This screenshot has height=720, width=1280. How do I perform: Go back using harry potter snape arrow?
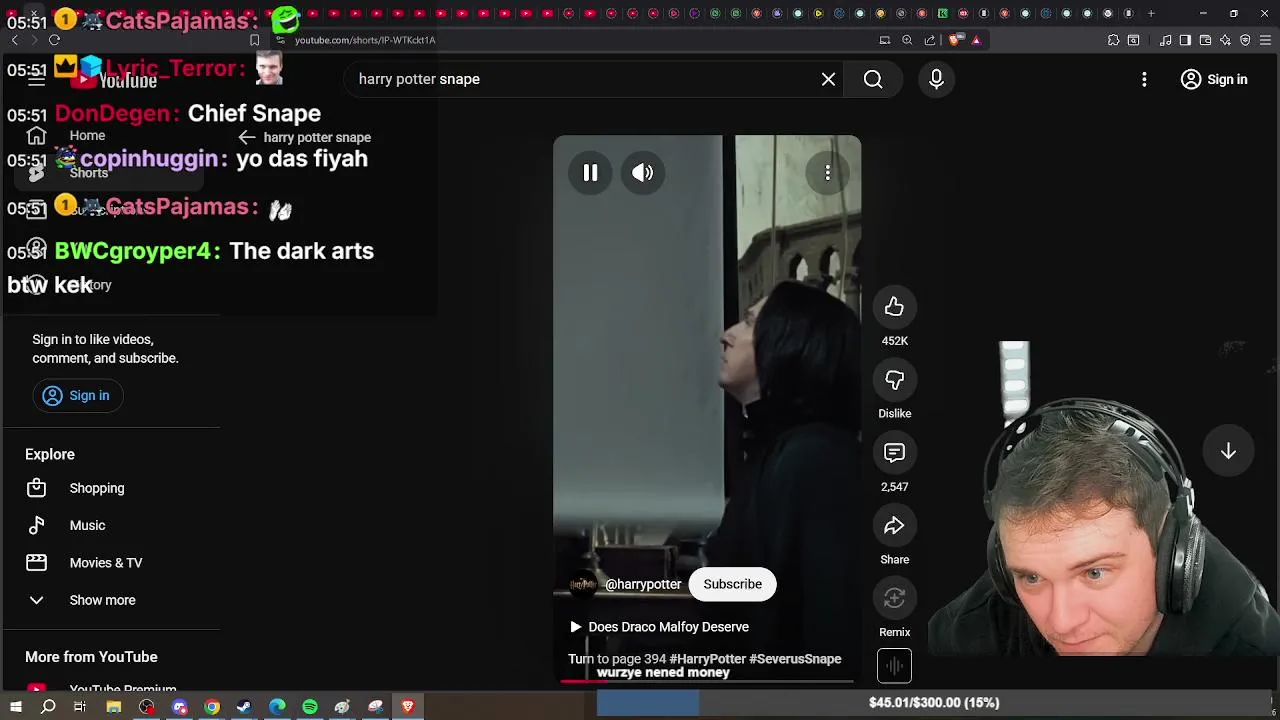pos(247,137)
